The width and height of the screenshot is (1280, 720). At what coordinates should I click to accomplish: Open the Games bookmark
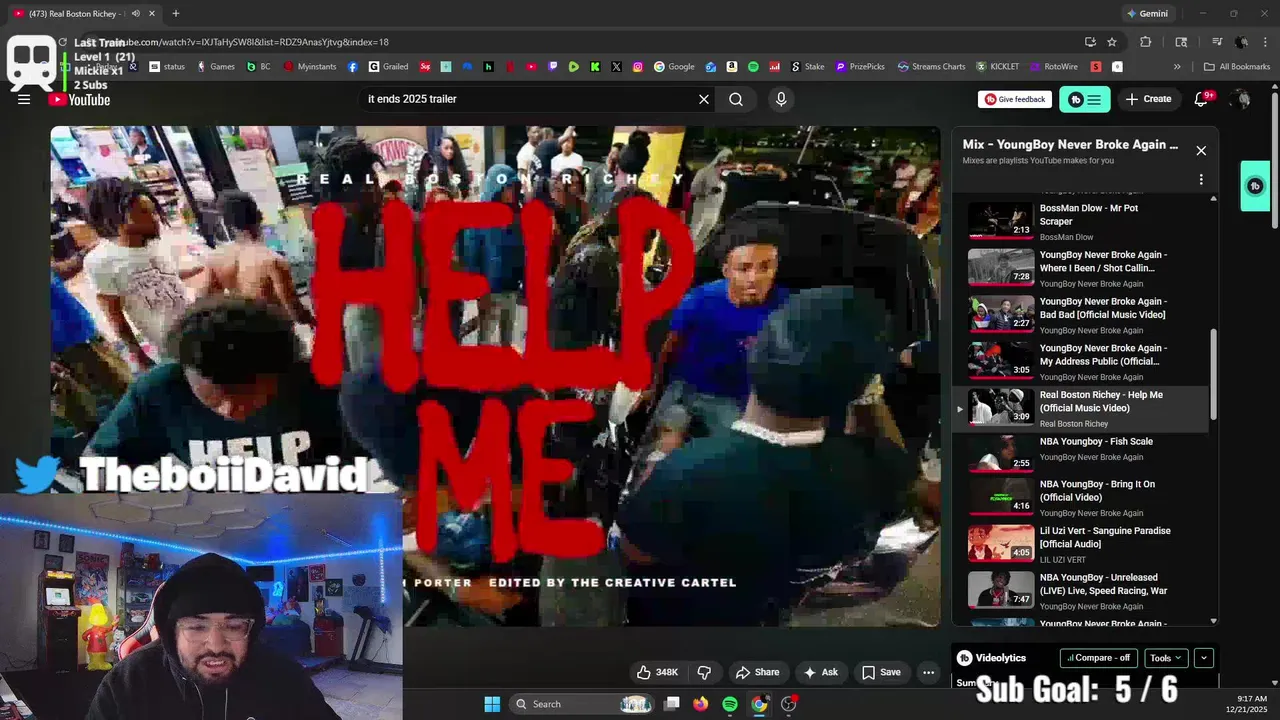pos(216,67)
